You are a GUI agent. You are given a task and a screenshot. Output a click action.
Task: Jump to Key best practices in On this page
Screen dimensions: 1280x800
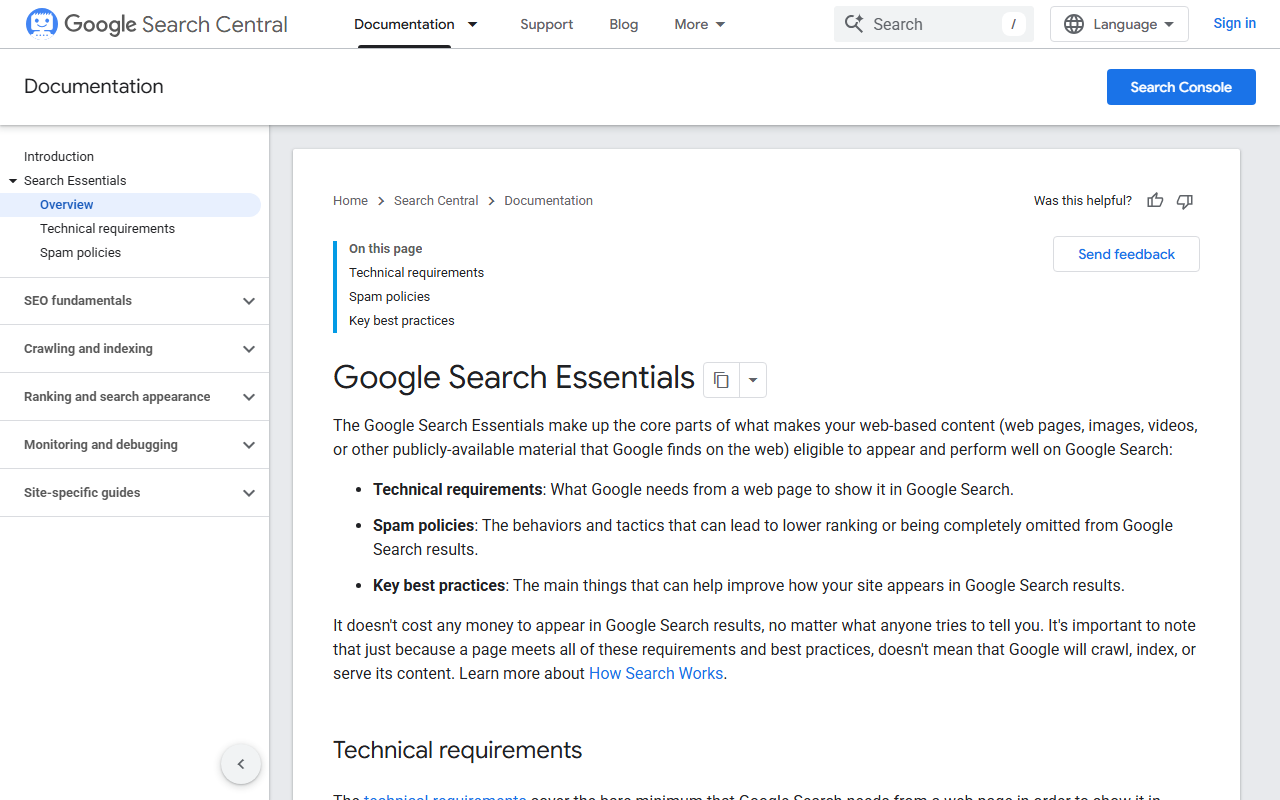pyautogui.click(x=401, y=321)
